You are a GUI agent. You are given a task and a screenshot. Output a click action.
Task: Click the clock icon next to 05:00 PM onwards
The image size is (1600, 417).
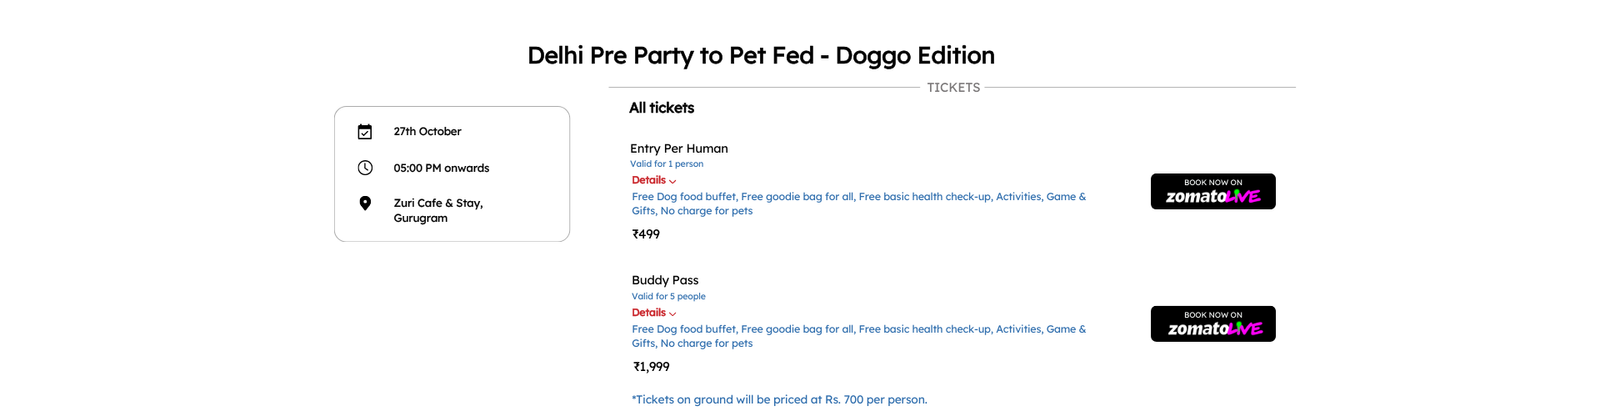pos(365,168)
